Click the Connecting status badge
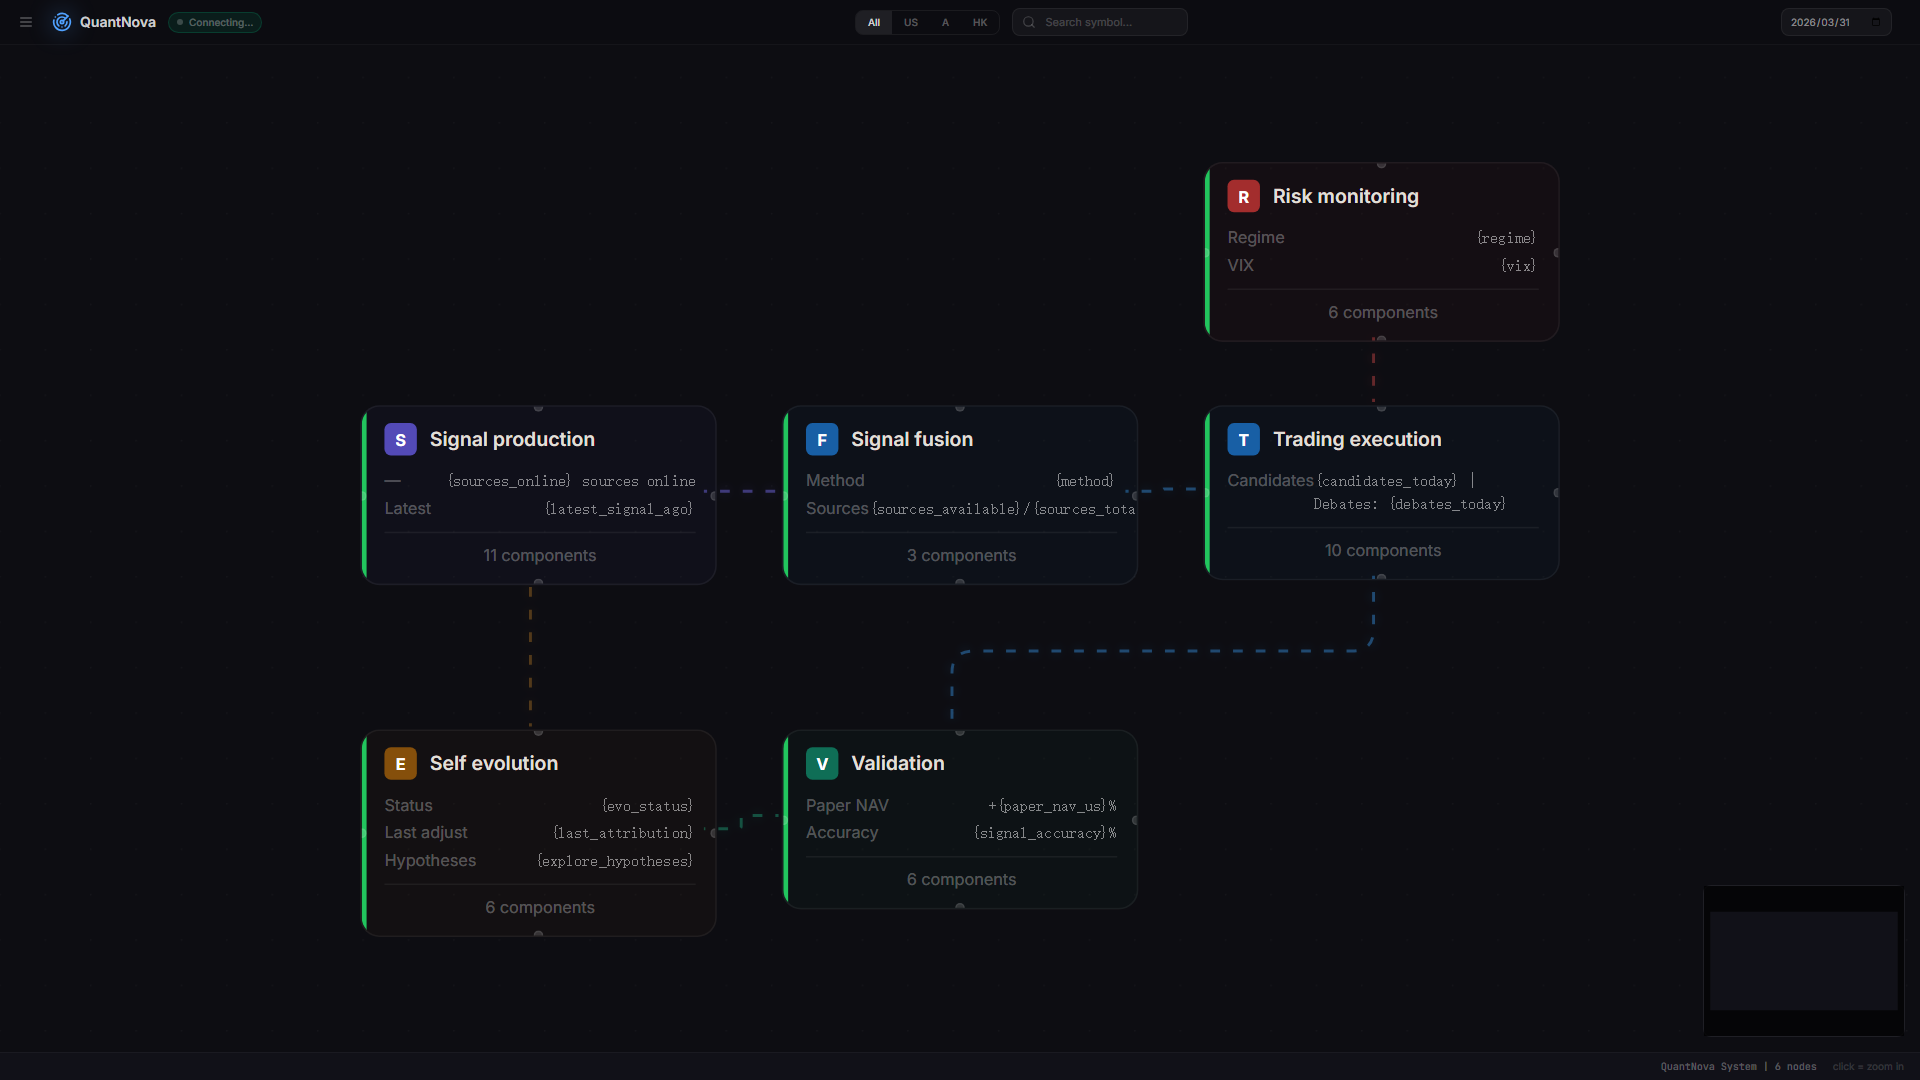 tap(214, 22)
